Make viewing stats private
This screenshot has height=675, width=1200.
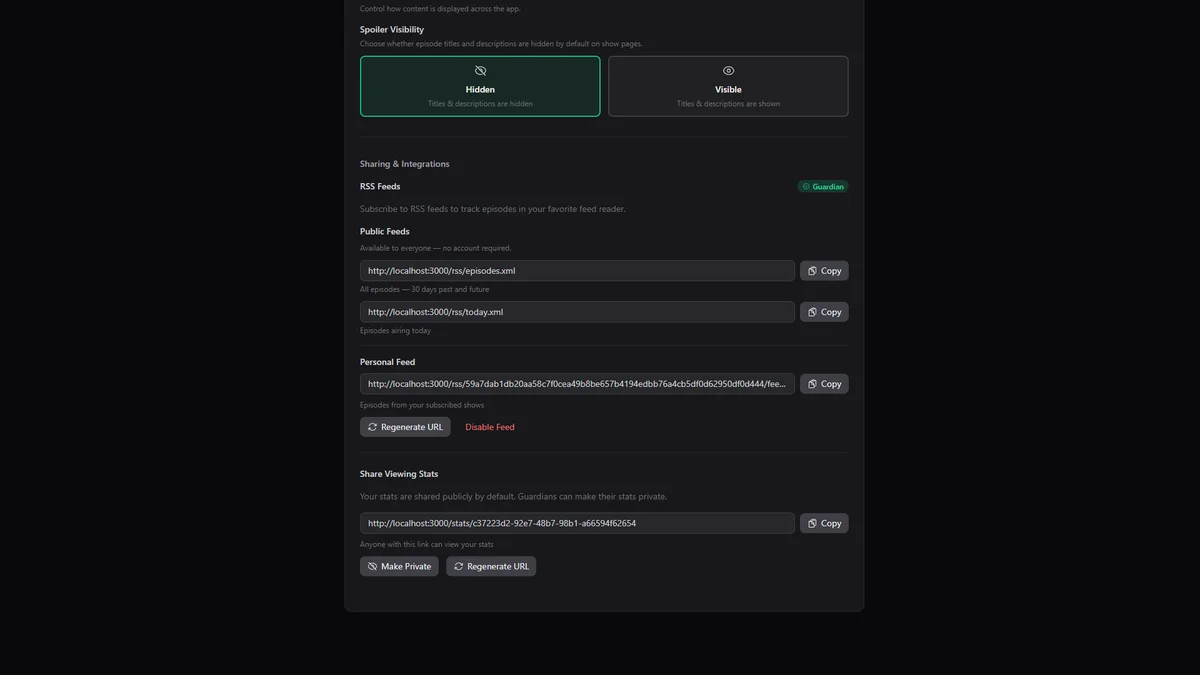coord(399,565)
